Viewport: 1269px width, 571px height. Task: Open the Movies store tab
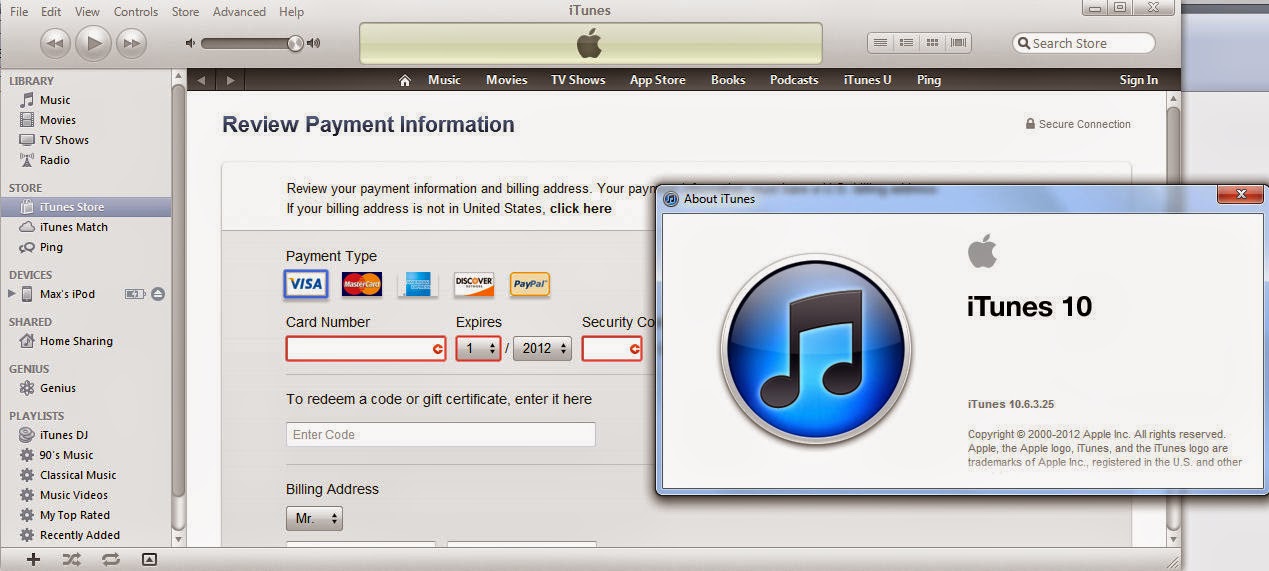coord(506,80)
